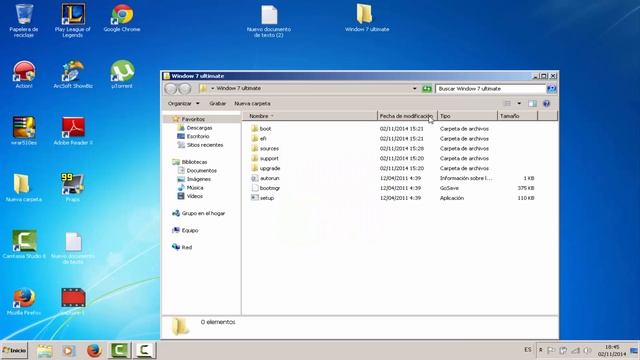Toggle the preview pane button
640x360 pixels.
point(532,104)
